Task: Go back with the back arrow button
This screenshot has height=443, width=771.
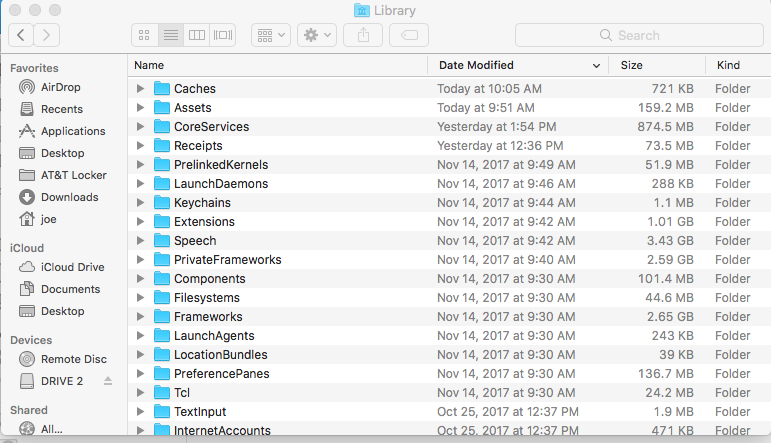Action: point(21,35)
